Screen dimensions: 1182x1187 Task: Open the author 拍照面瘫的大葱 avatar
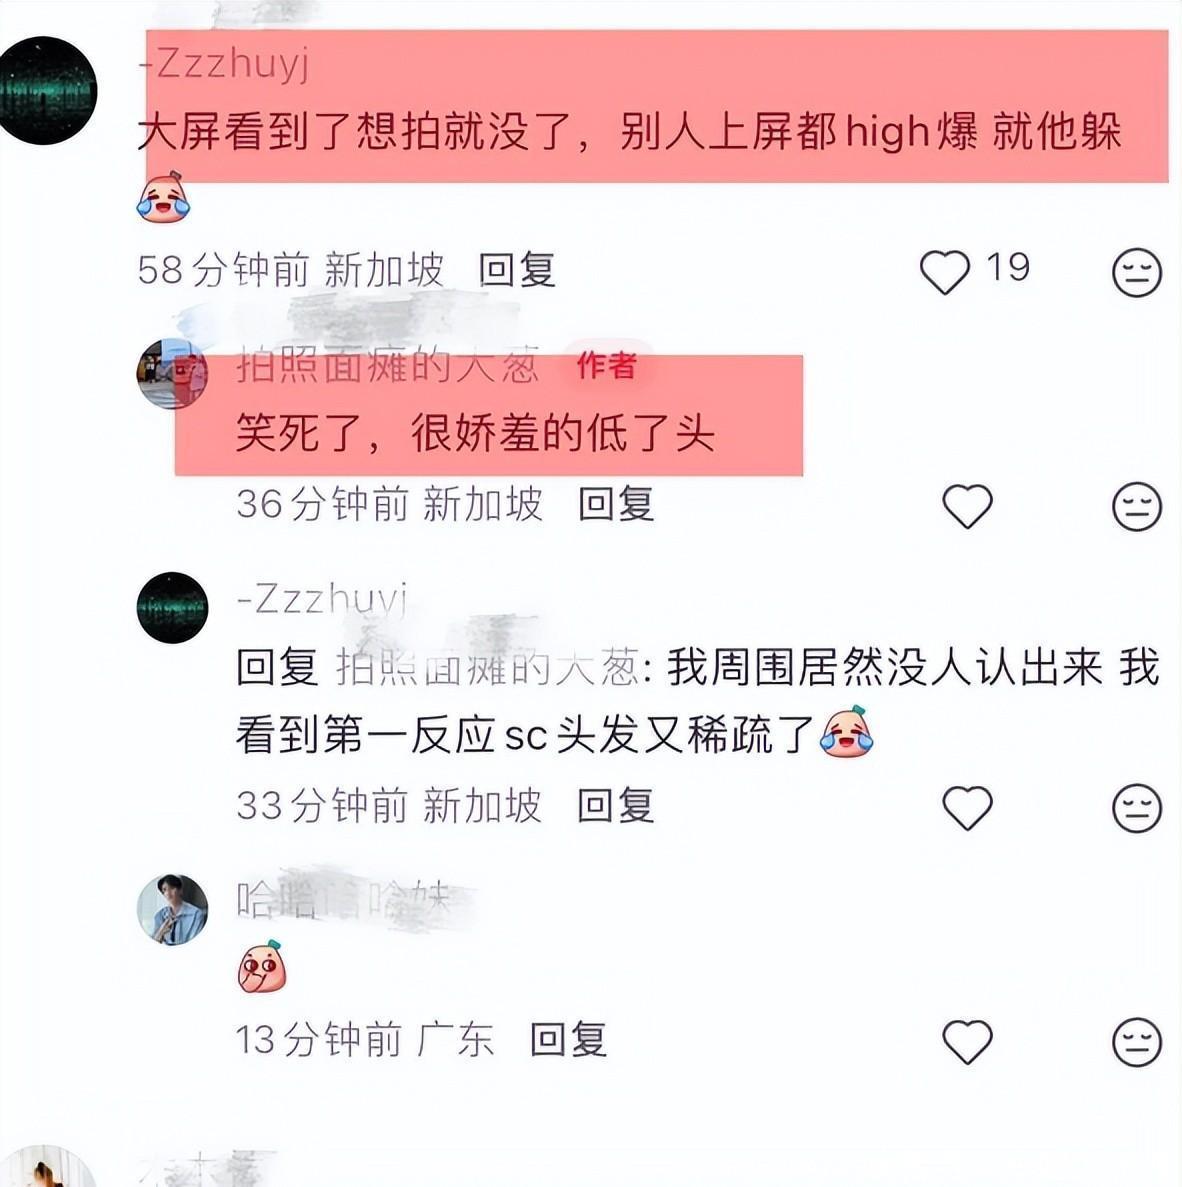(x=172, y=374)
